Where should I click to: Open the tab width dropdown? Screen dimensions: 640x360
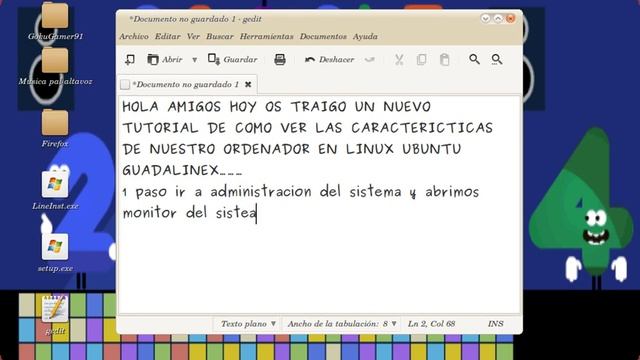coord(342,324)
